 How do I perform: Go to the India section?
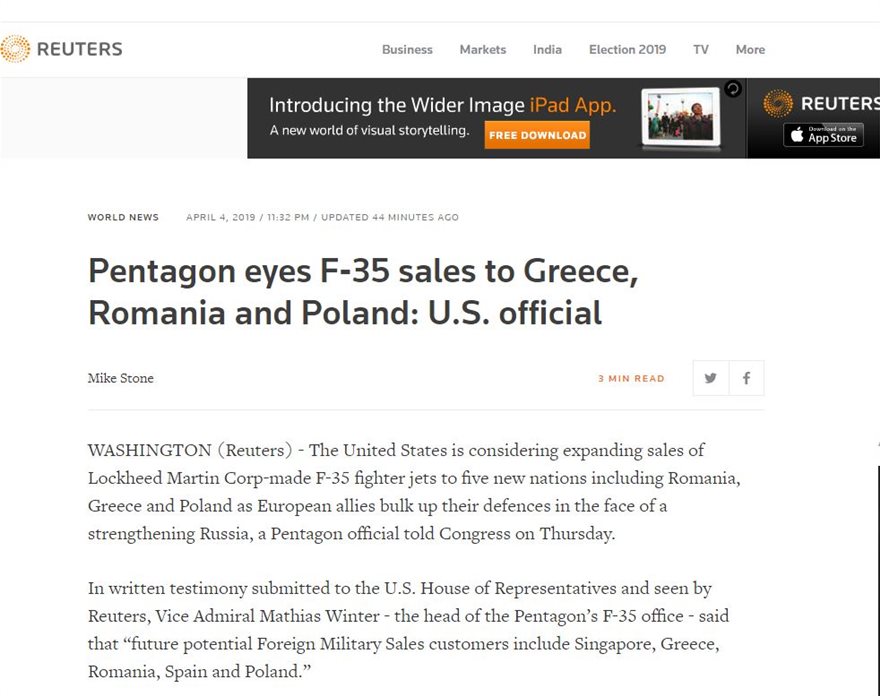click(547, 49)
